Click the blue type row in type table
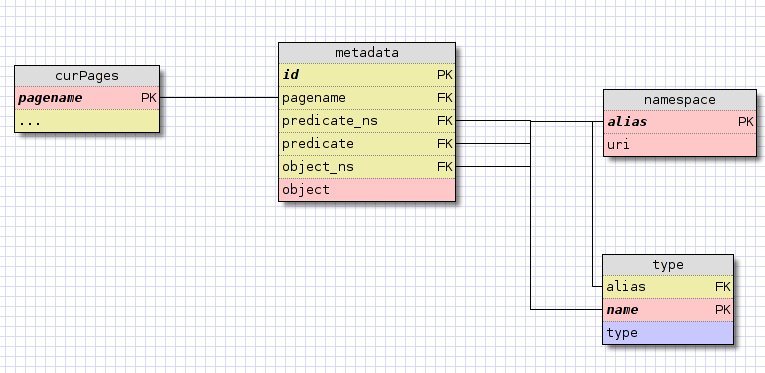This screenshot has height=373, width=765. (668, 333)
